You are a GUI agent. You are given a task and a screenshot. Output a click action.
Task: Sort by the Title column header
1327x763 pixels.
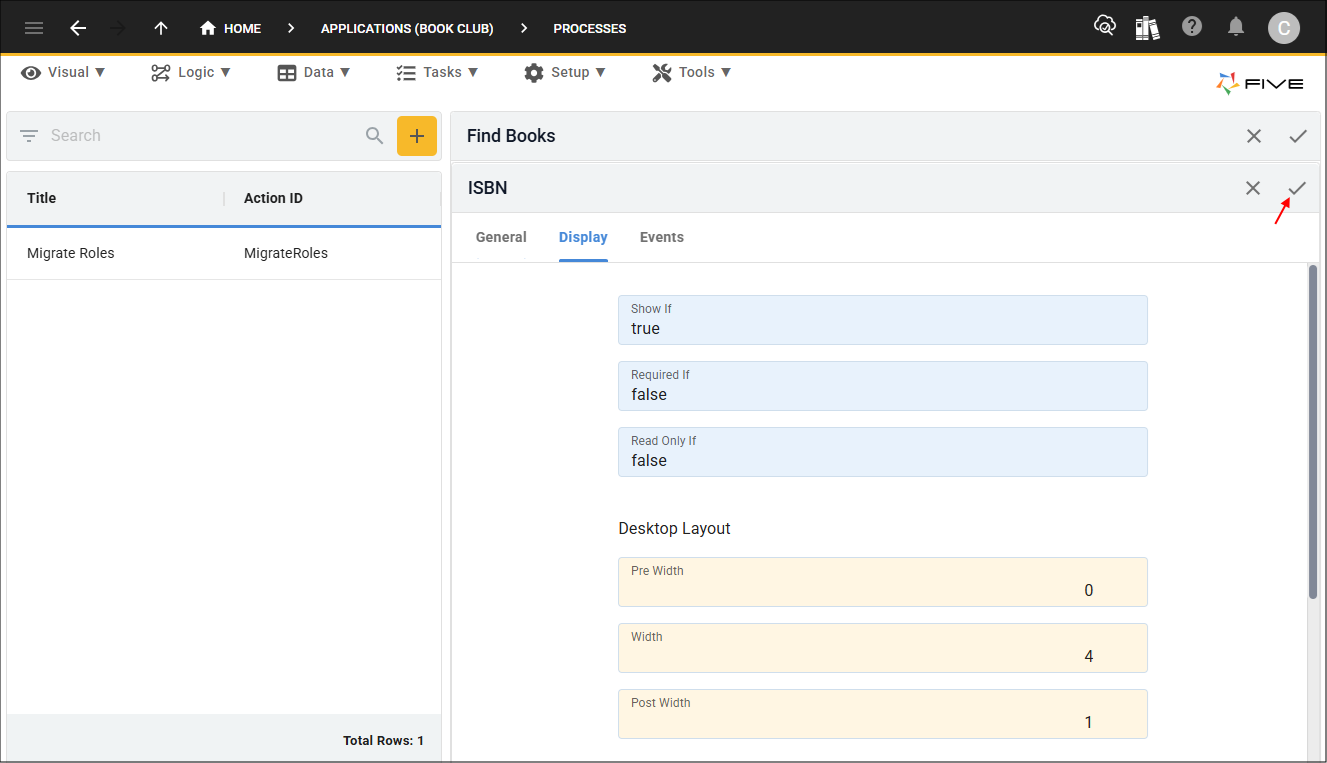(42, 198)
